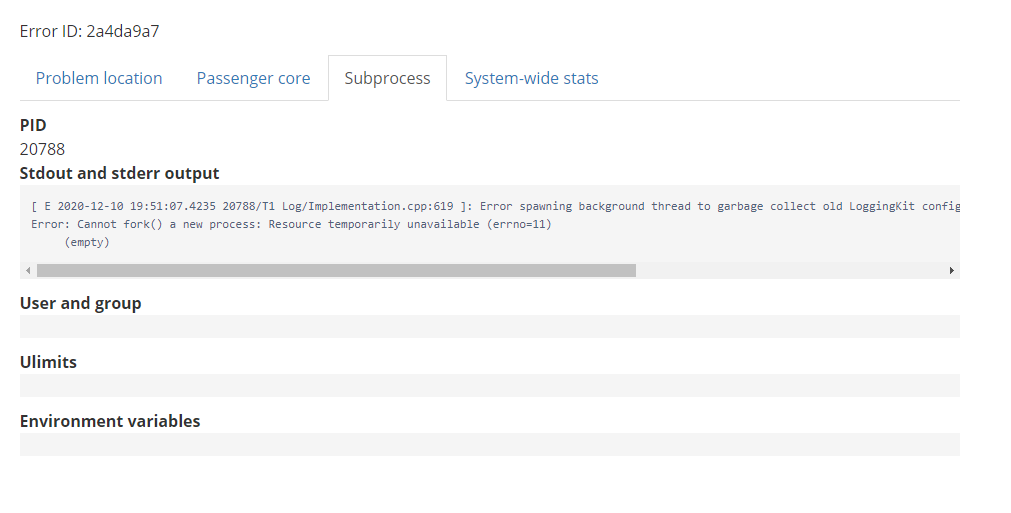1011x513 pixels.
Task: Open the System-wide stats tab
Action: pyautogui.click(x=531, y=78)
